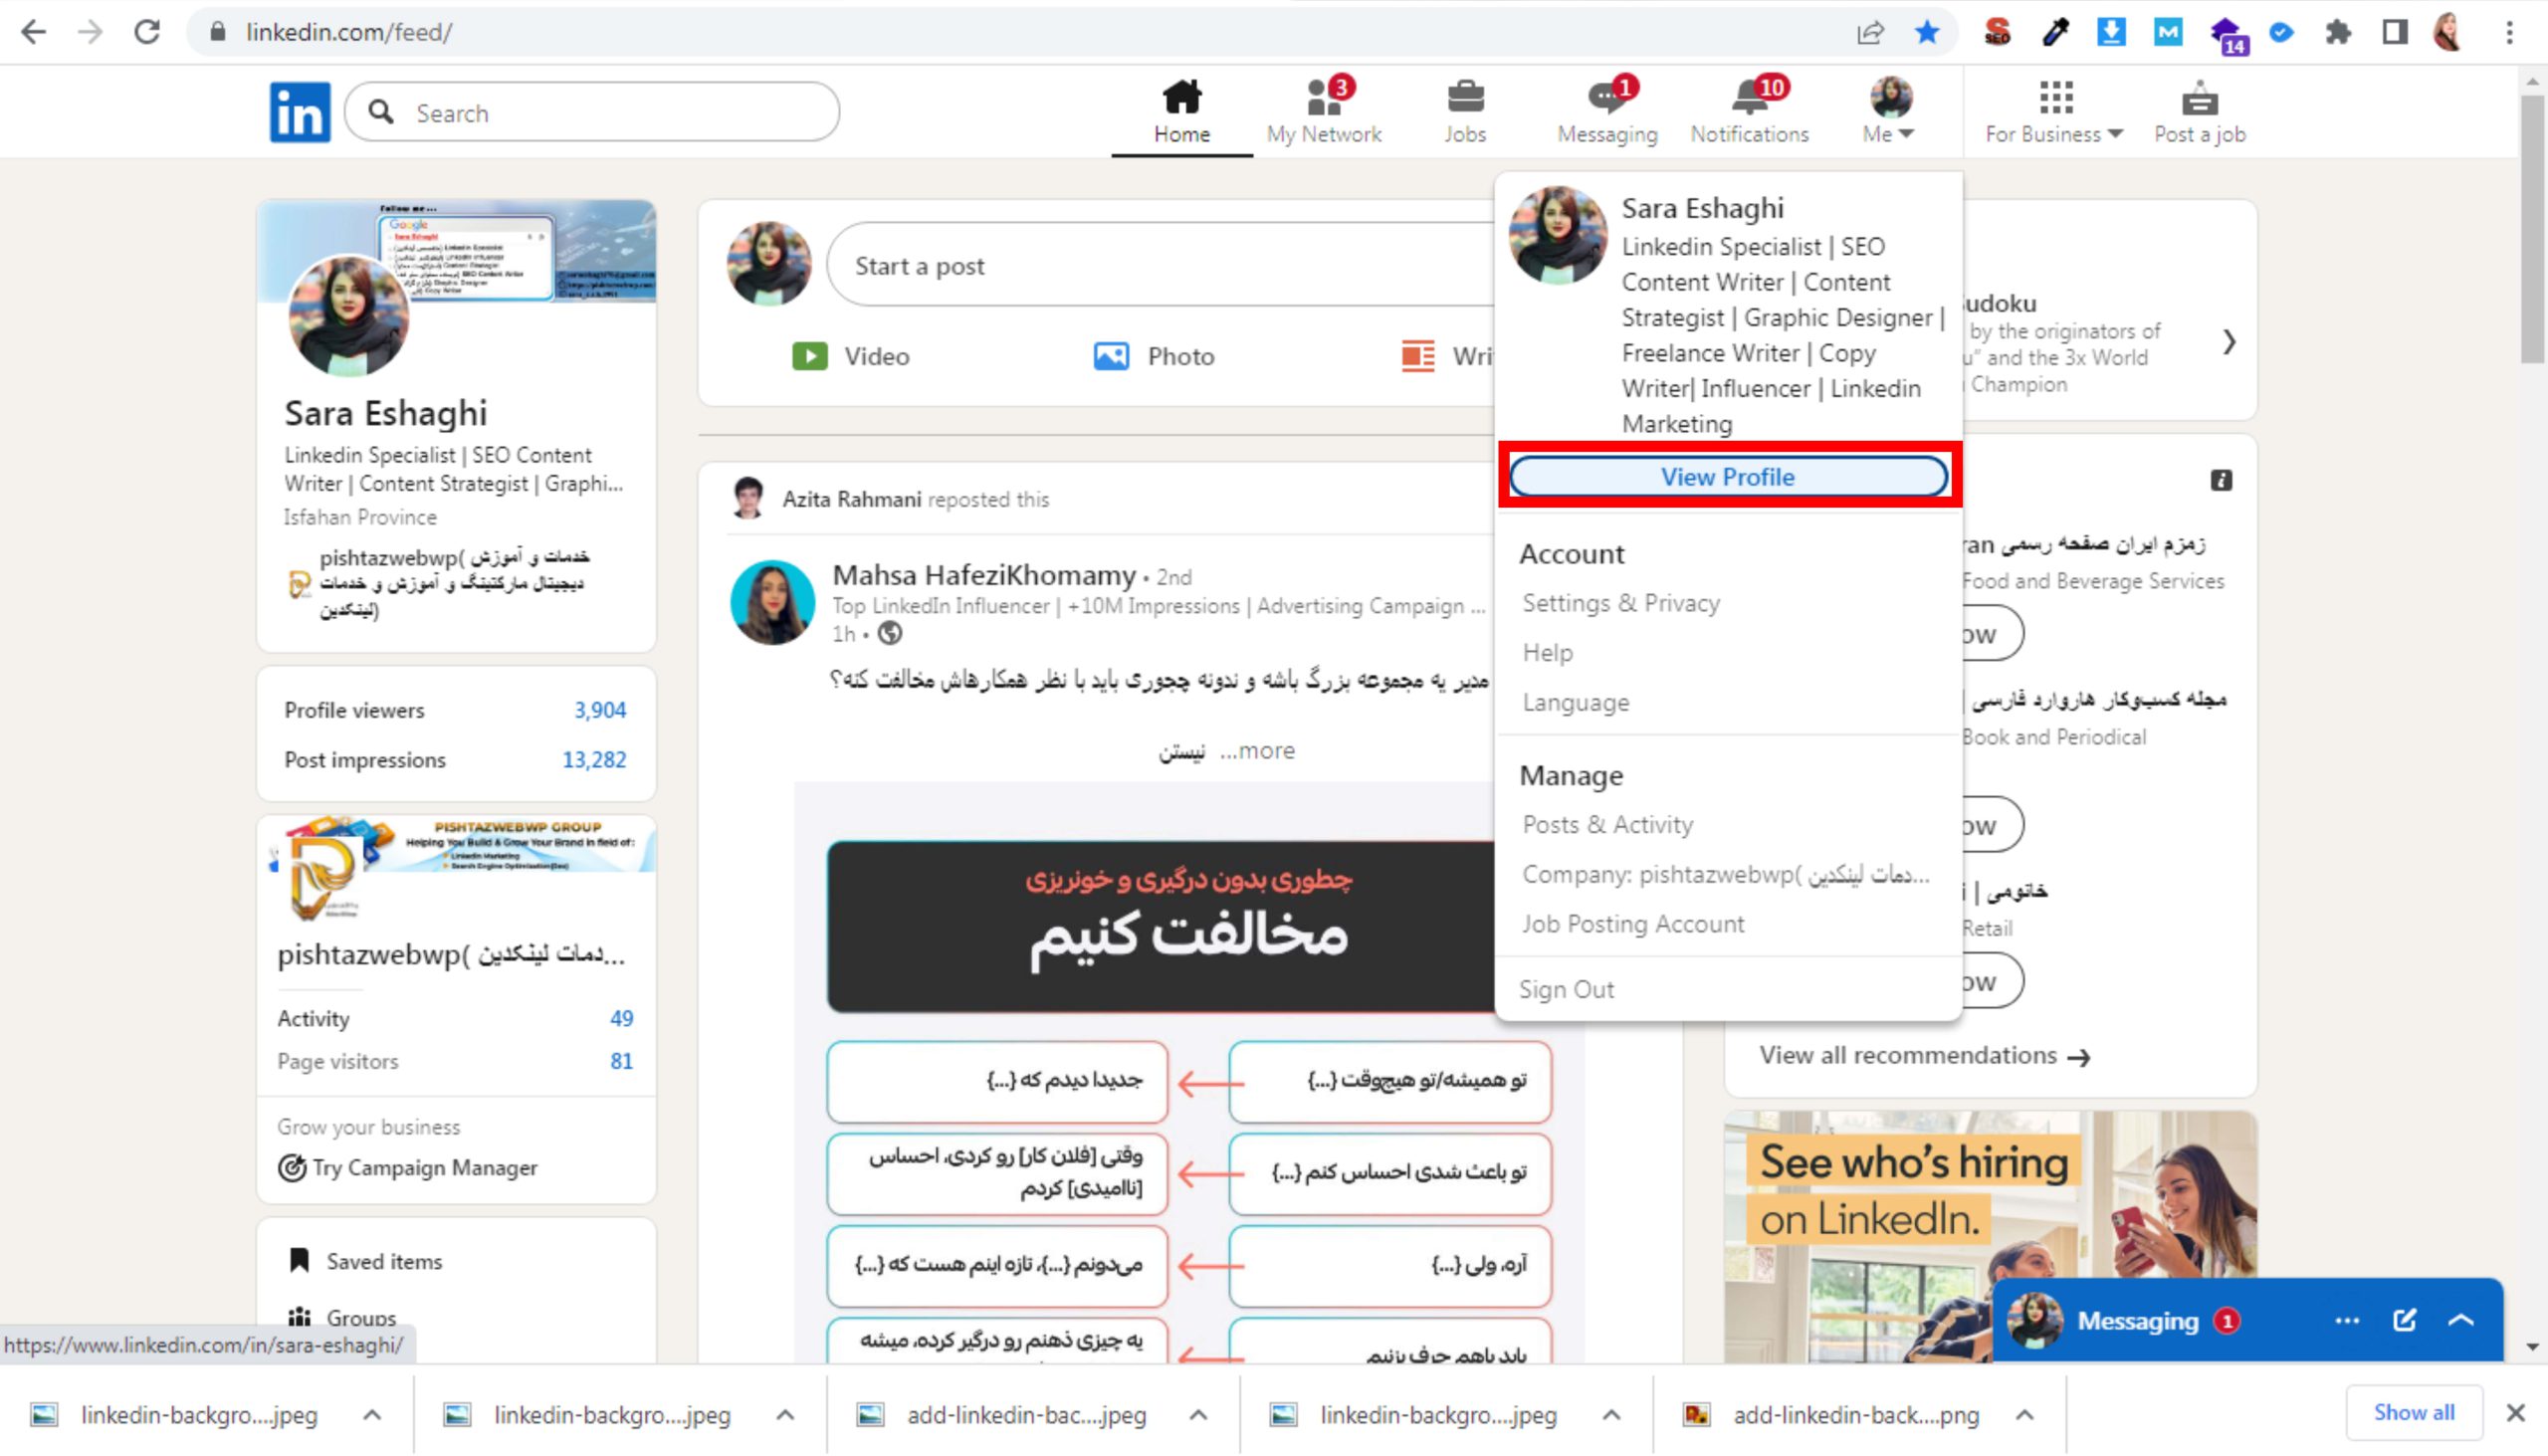Check Notifications with the bell icon
This screenshot has height=1456, width=2548.
[1749, 108]
